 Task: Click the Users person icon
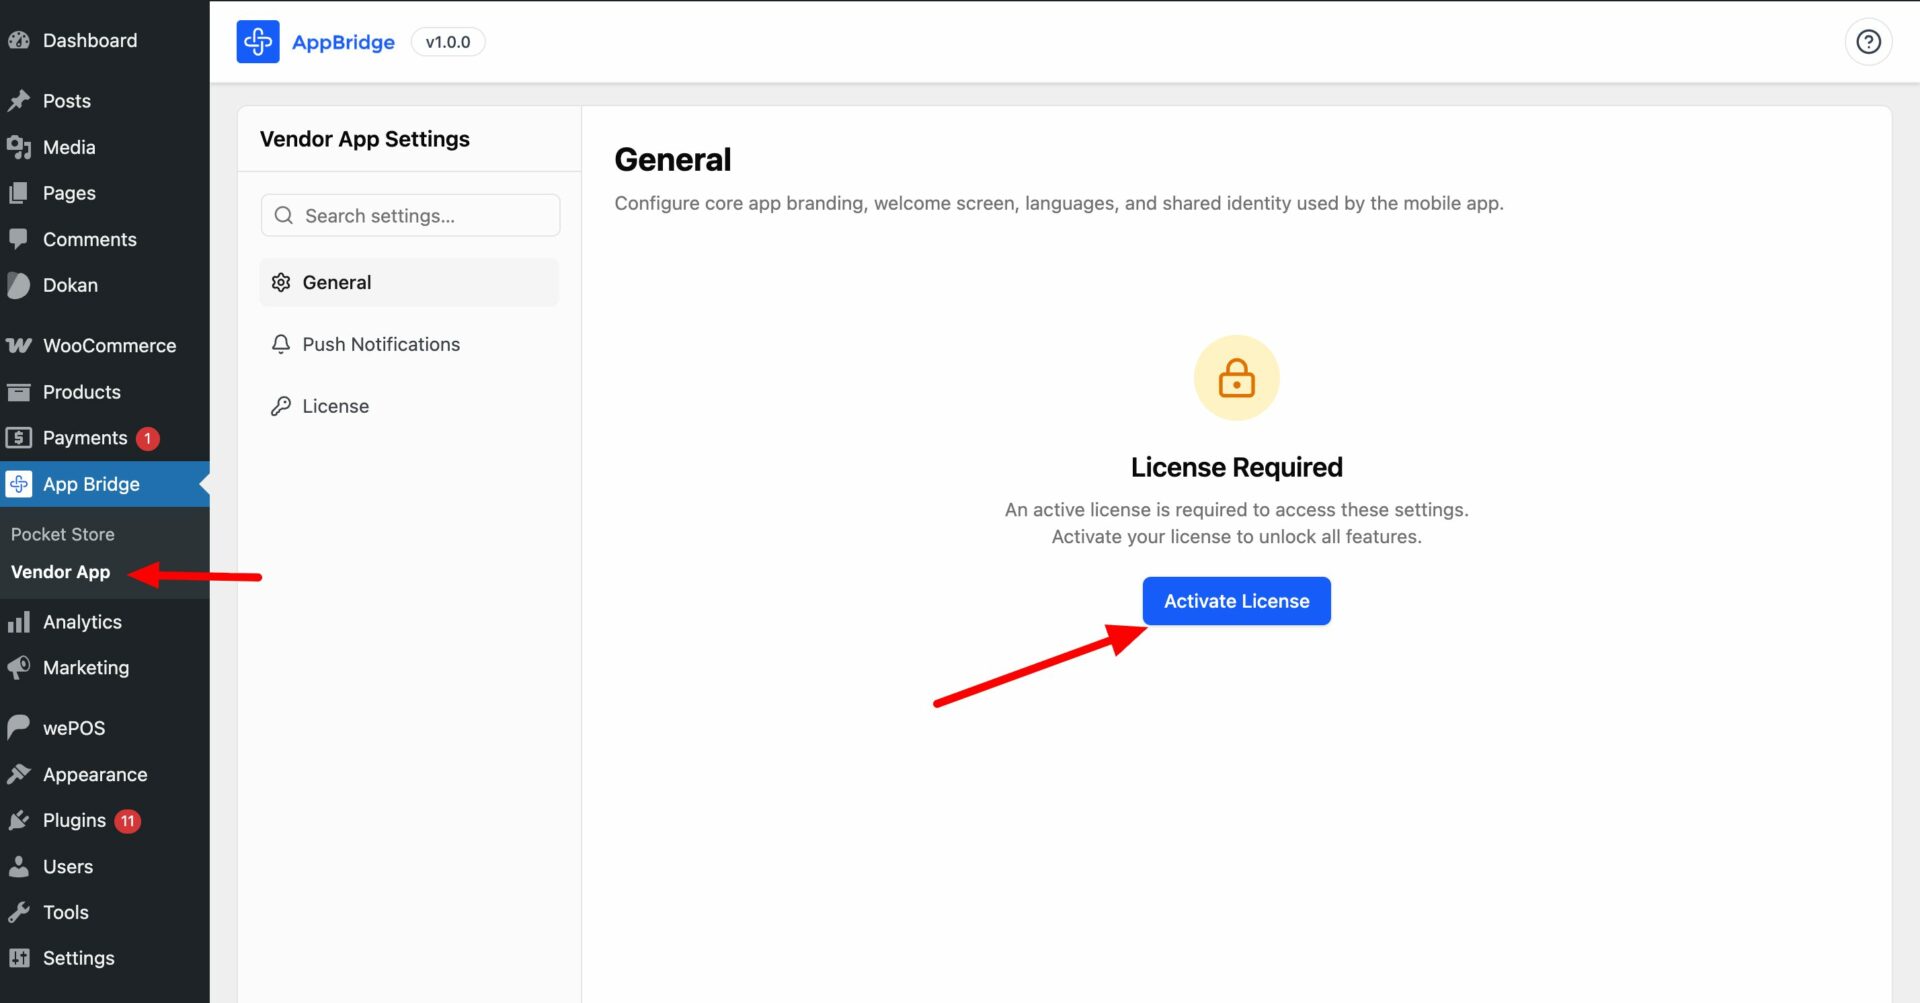19,867
